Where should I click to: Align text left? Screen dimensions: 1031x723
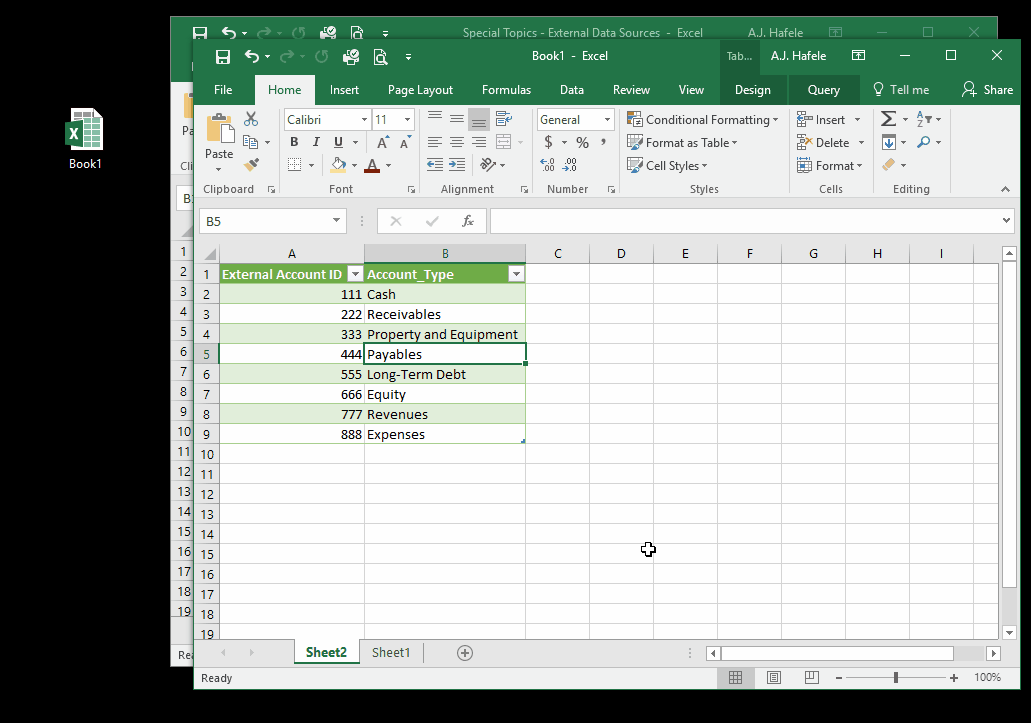[x=435, y=142]
